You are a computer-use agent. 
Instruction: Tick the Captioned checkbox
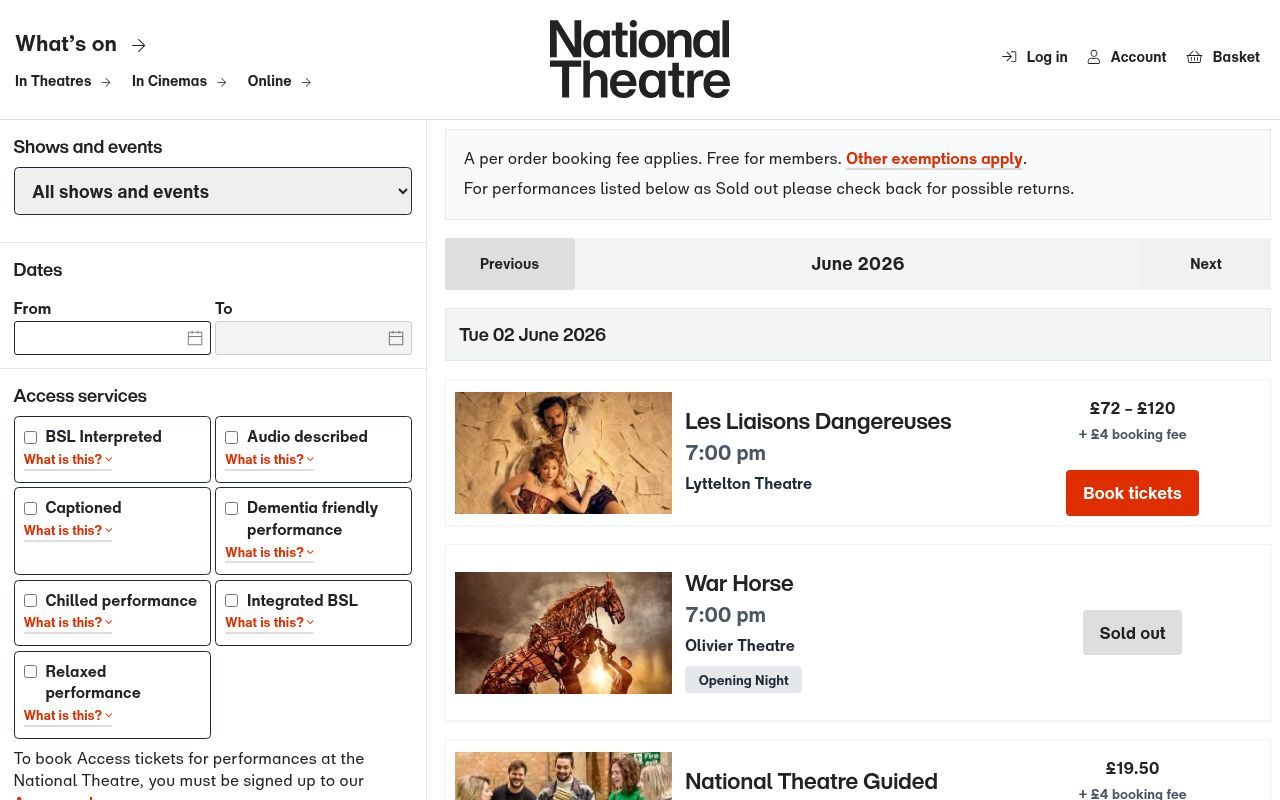coord(30,508)
